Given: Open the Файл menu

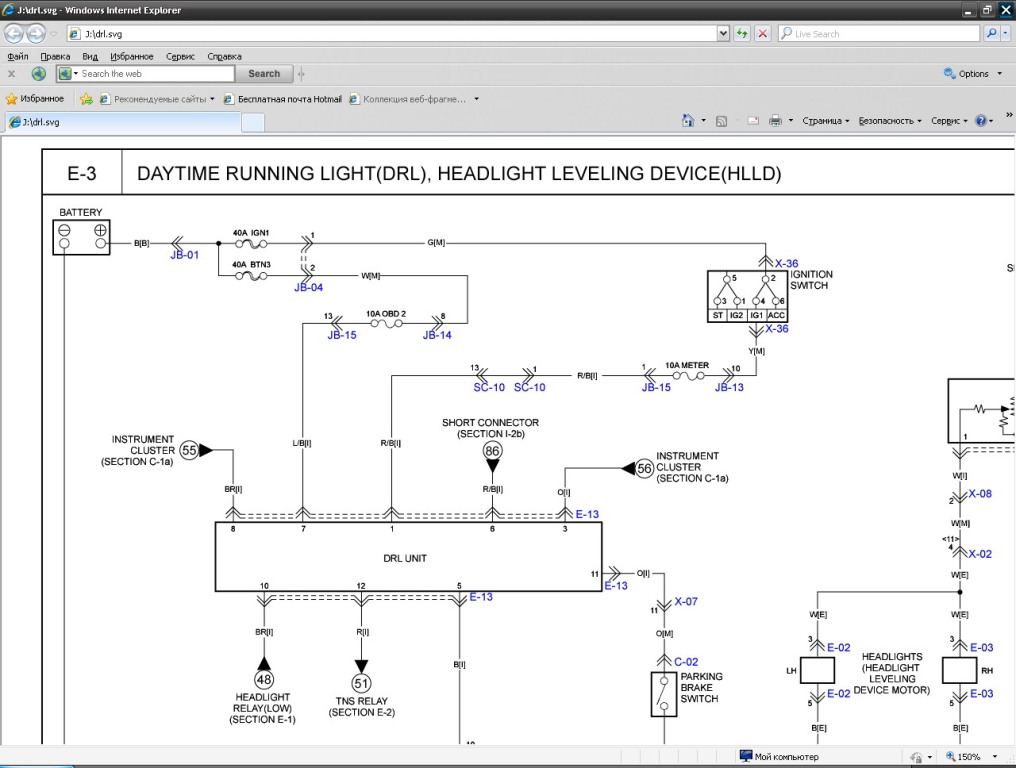Looking at the screenshot, I should click(17, 57).
